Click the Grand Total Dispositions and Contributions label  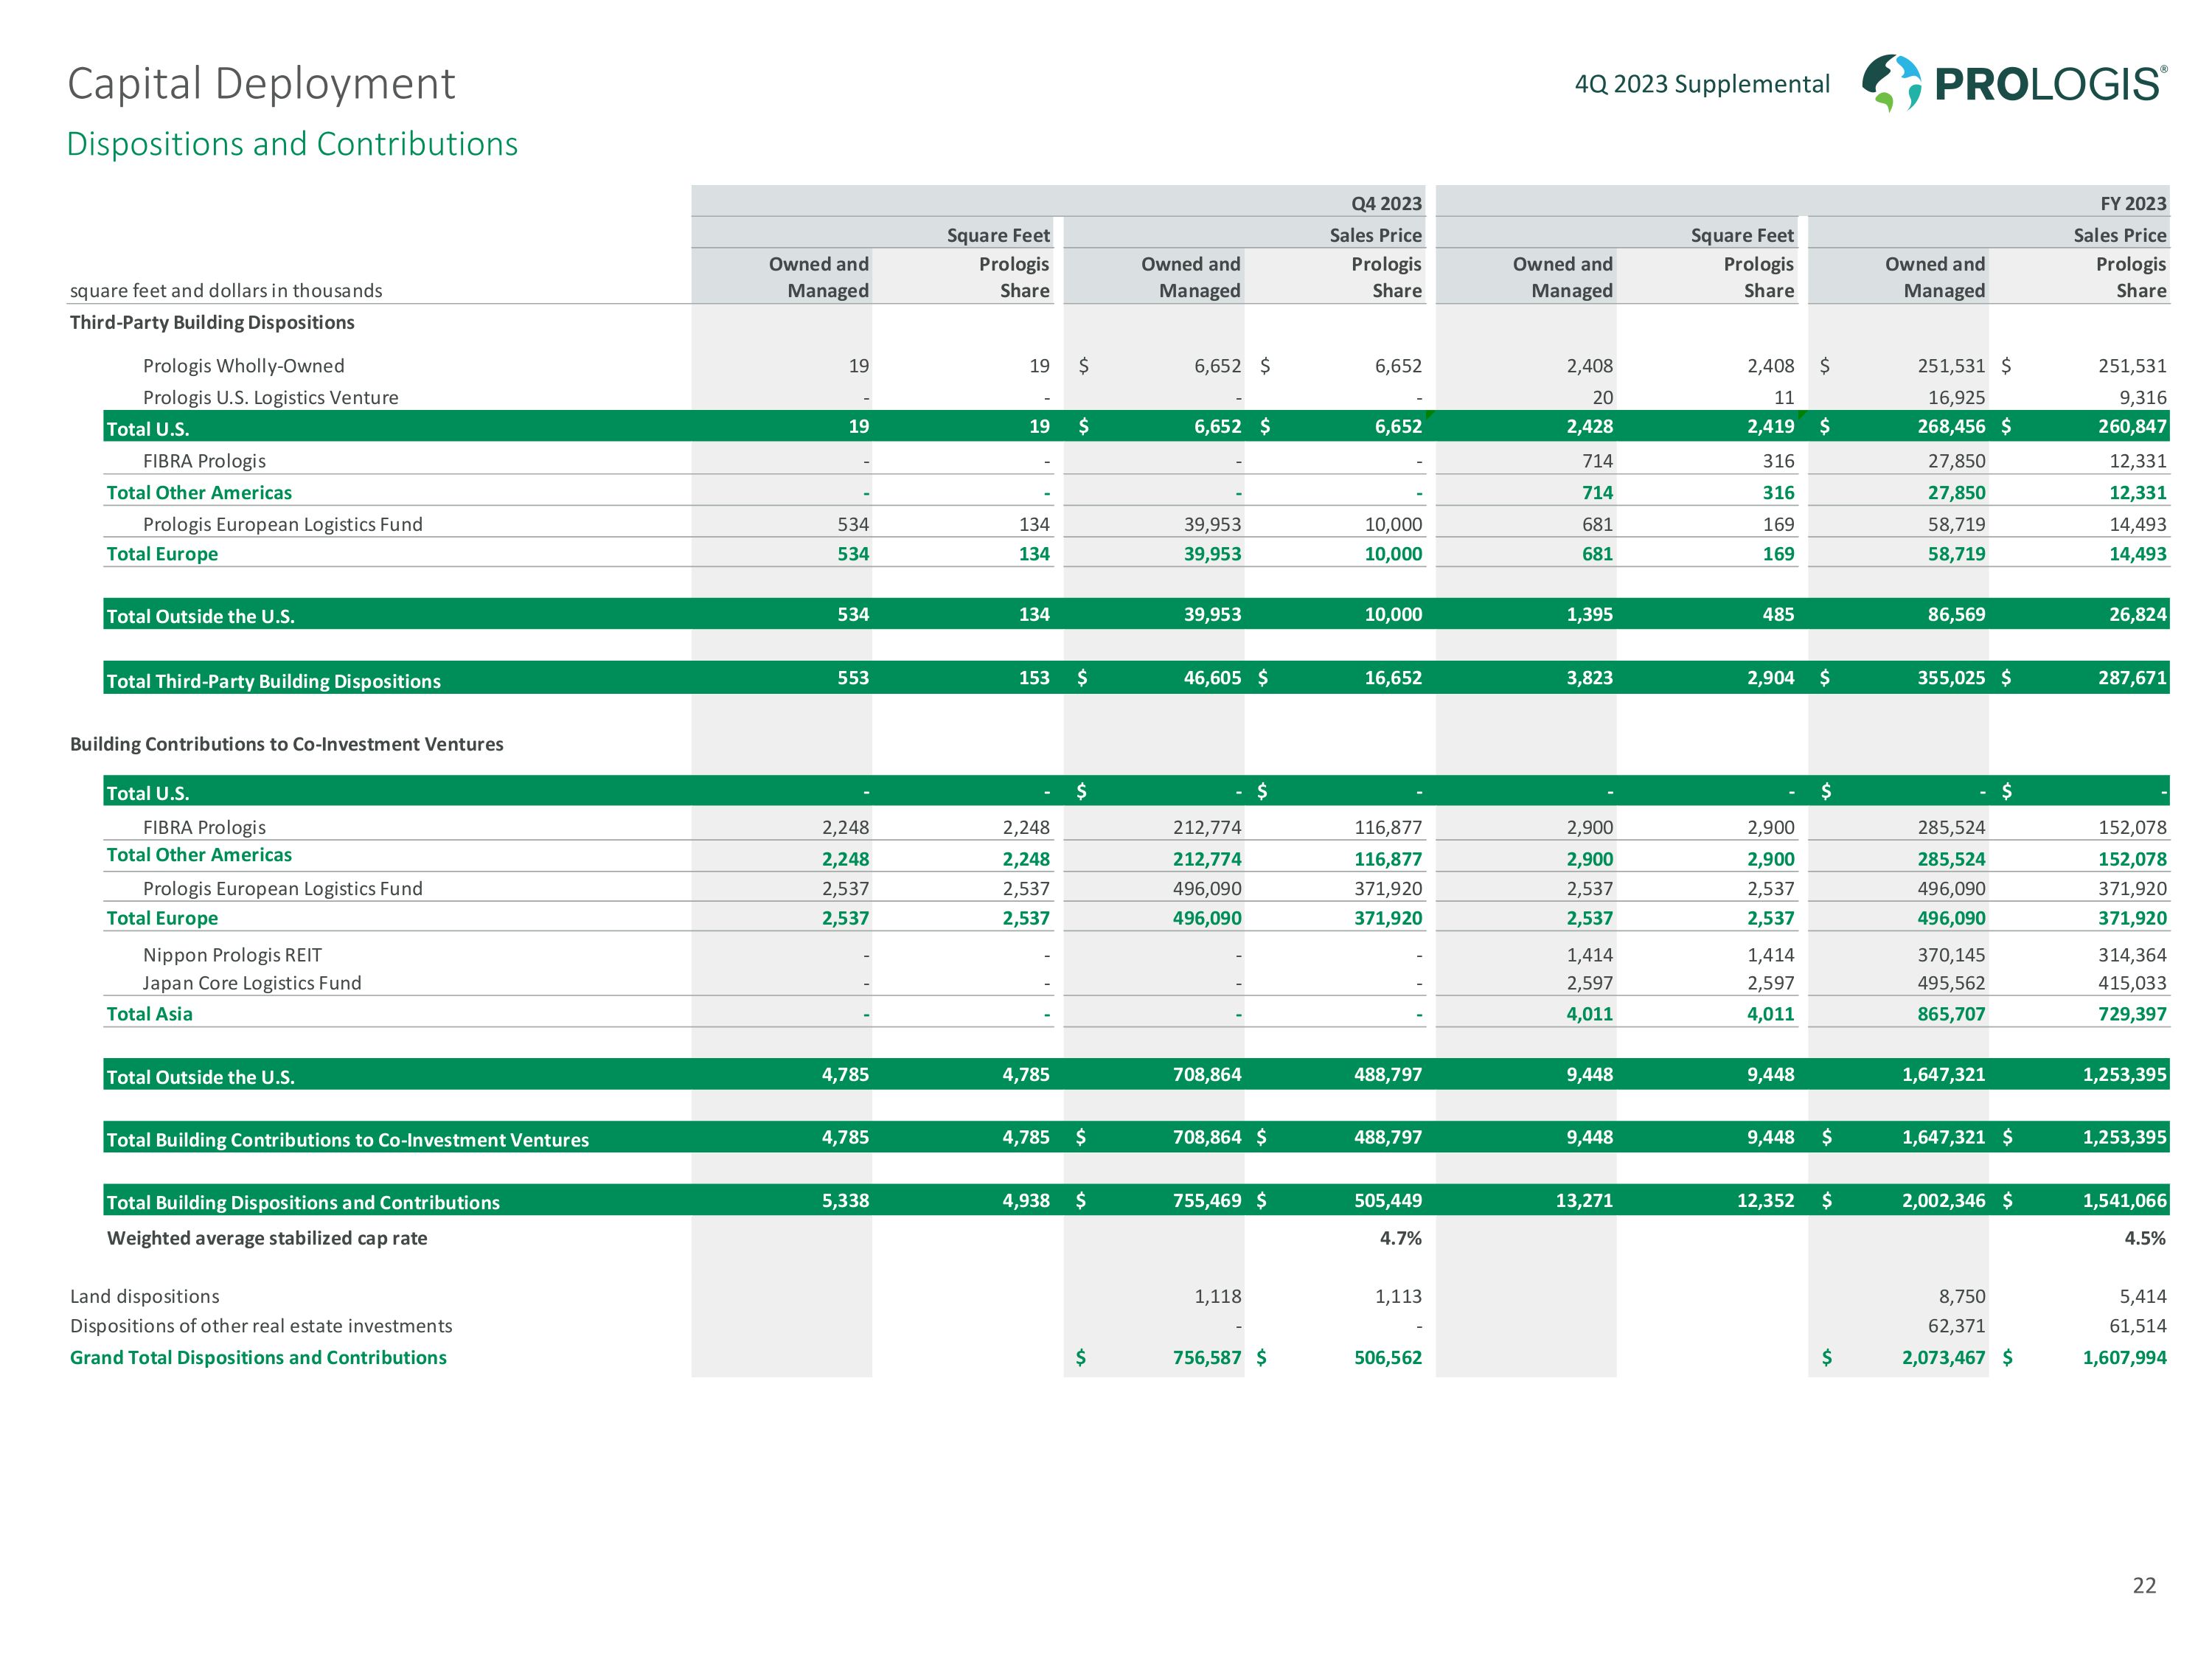[x=258, y=1357]
